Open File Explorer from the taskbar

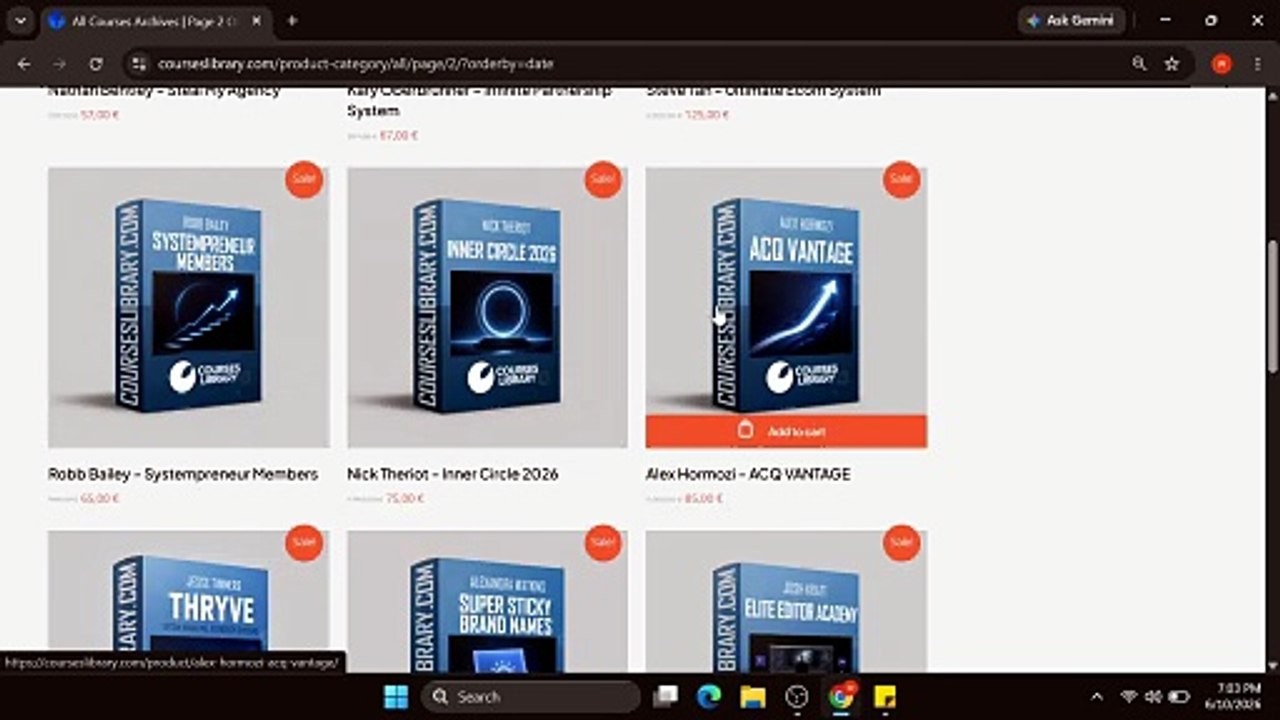[753, 697]
